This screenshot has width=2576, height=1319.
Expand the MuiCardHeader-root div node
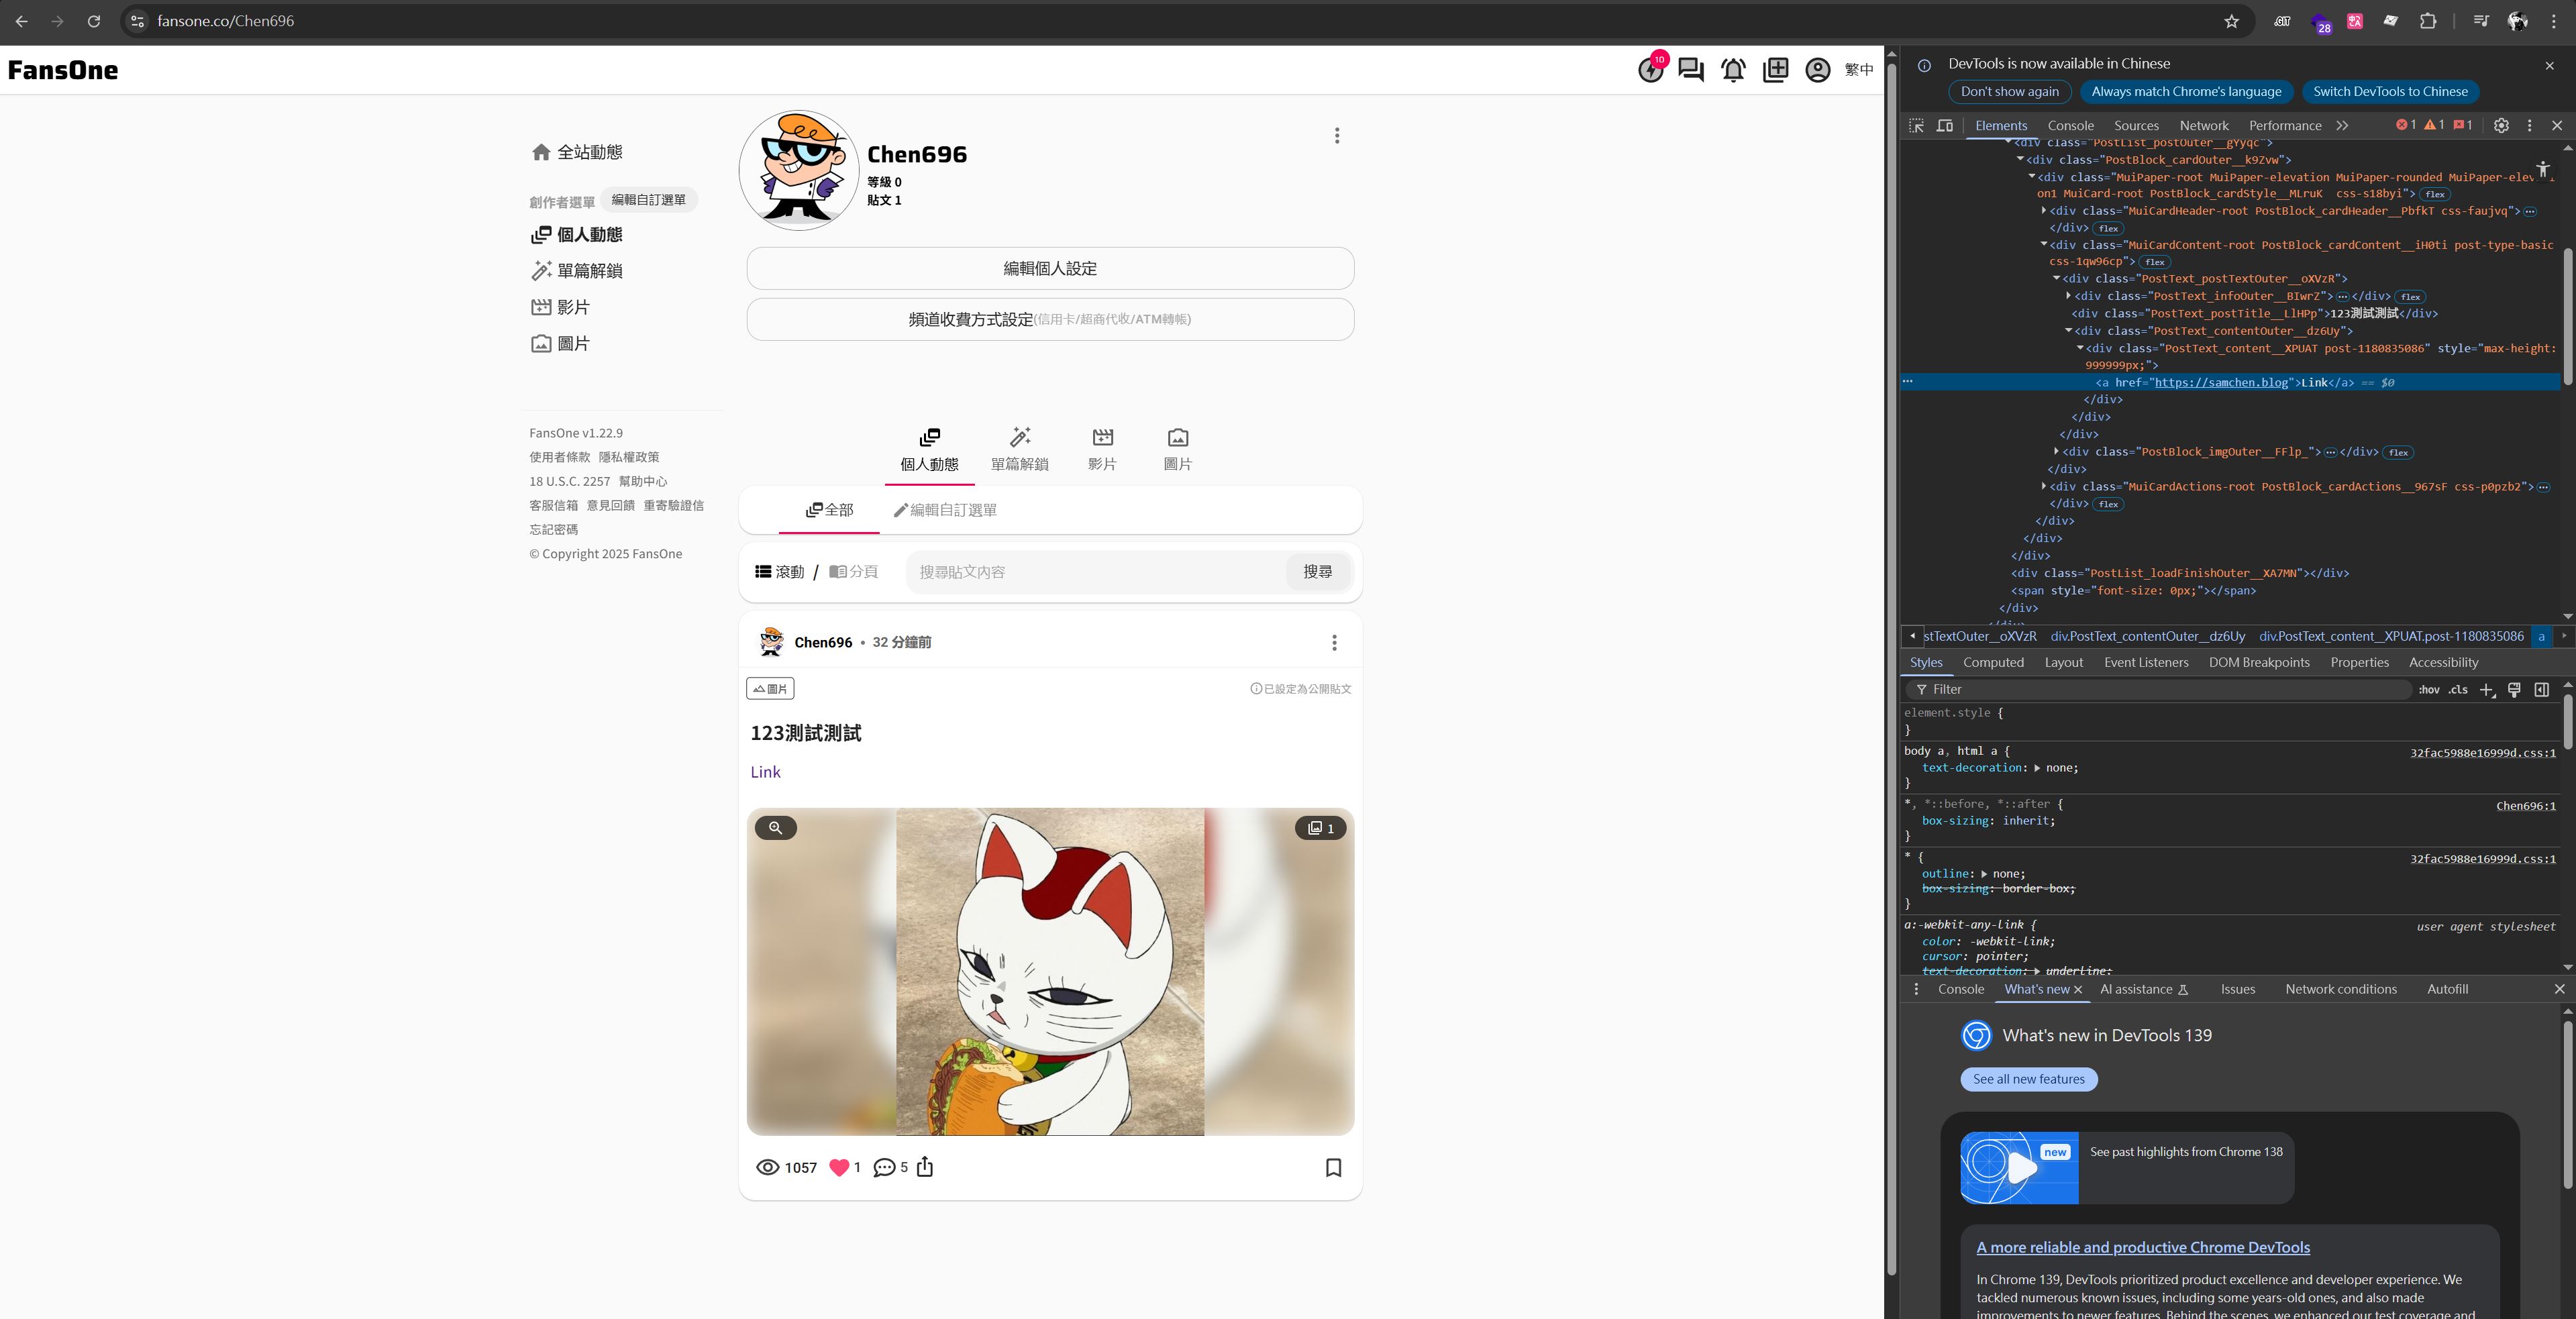[2043, 211]
